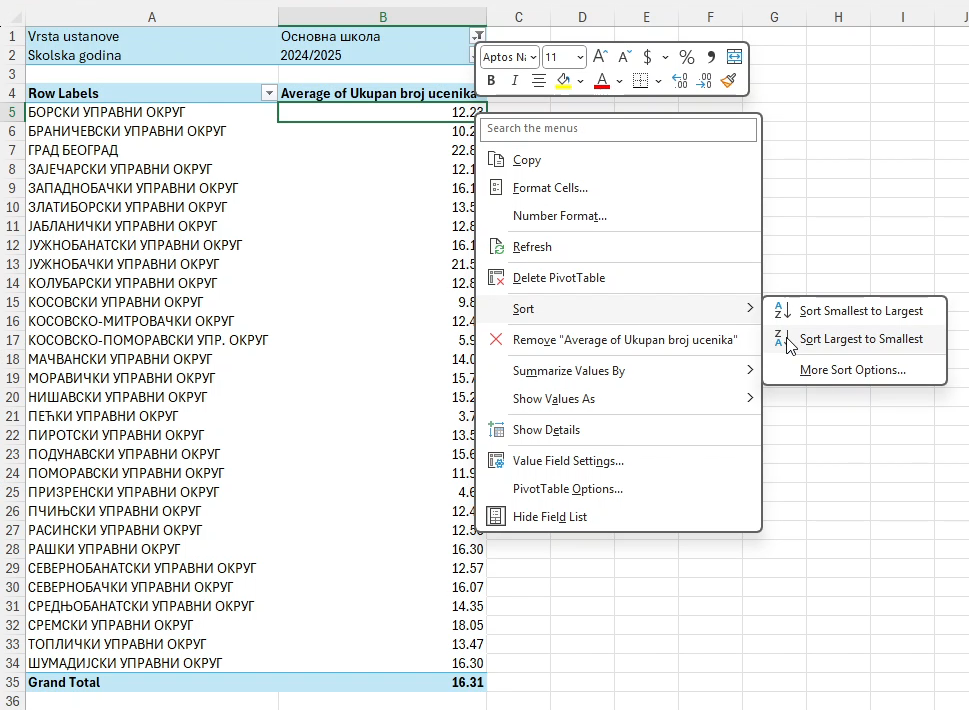This screenshot has height=710, width=969.
Task: Decrease decimal places
Action: pos(705,80)
